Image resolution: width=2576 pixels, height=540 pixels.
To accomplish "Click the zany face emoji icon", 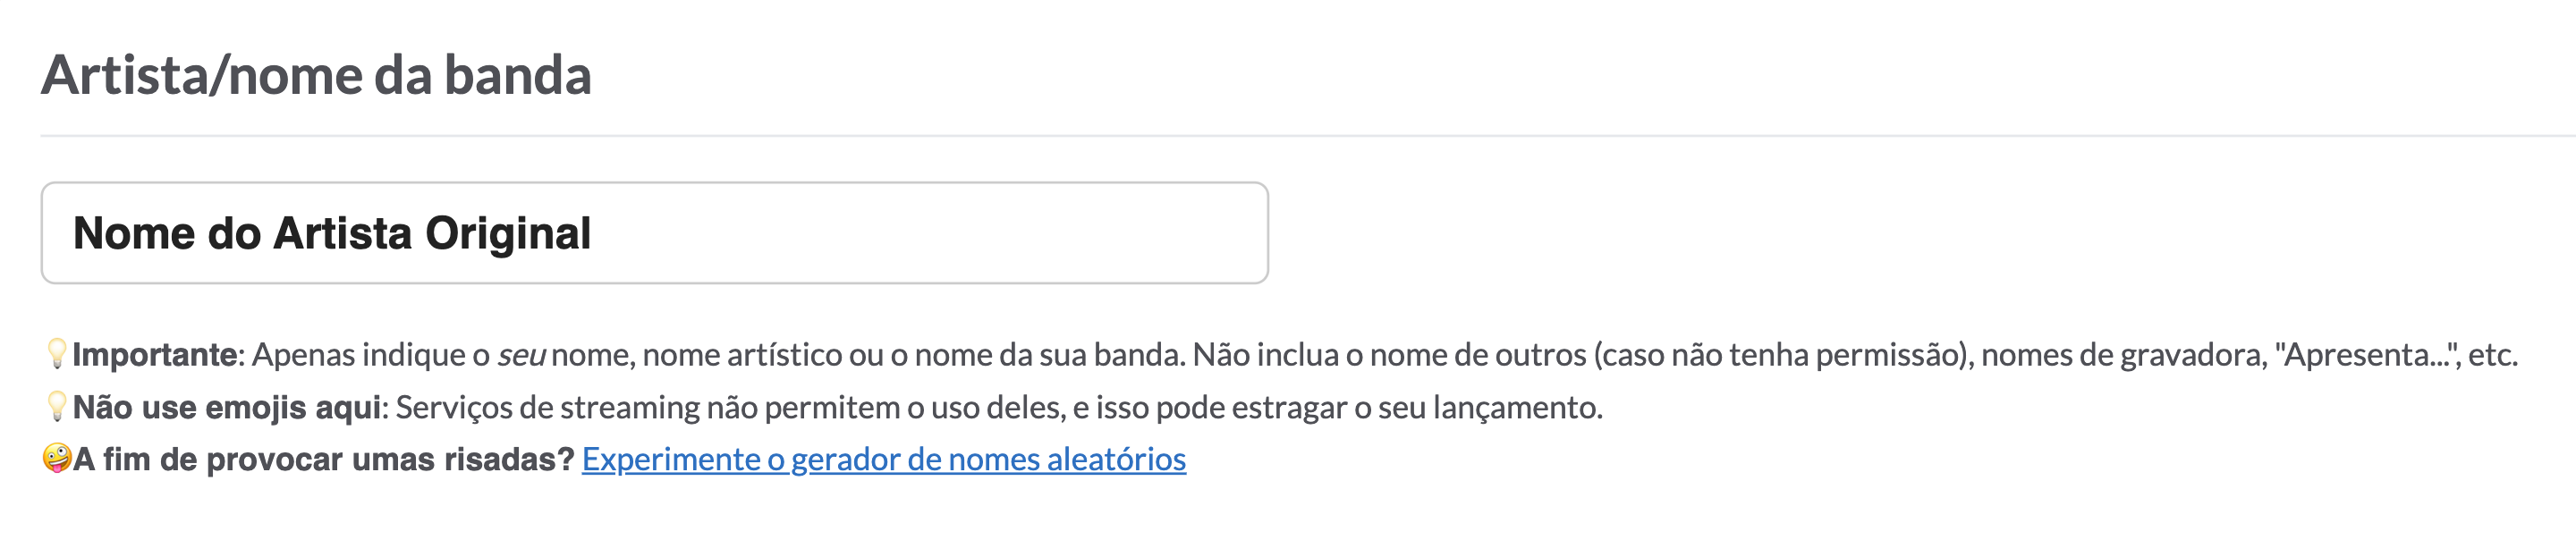I will (57, 459).
